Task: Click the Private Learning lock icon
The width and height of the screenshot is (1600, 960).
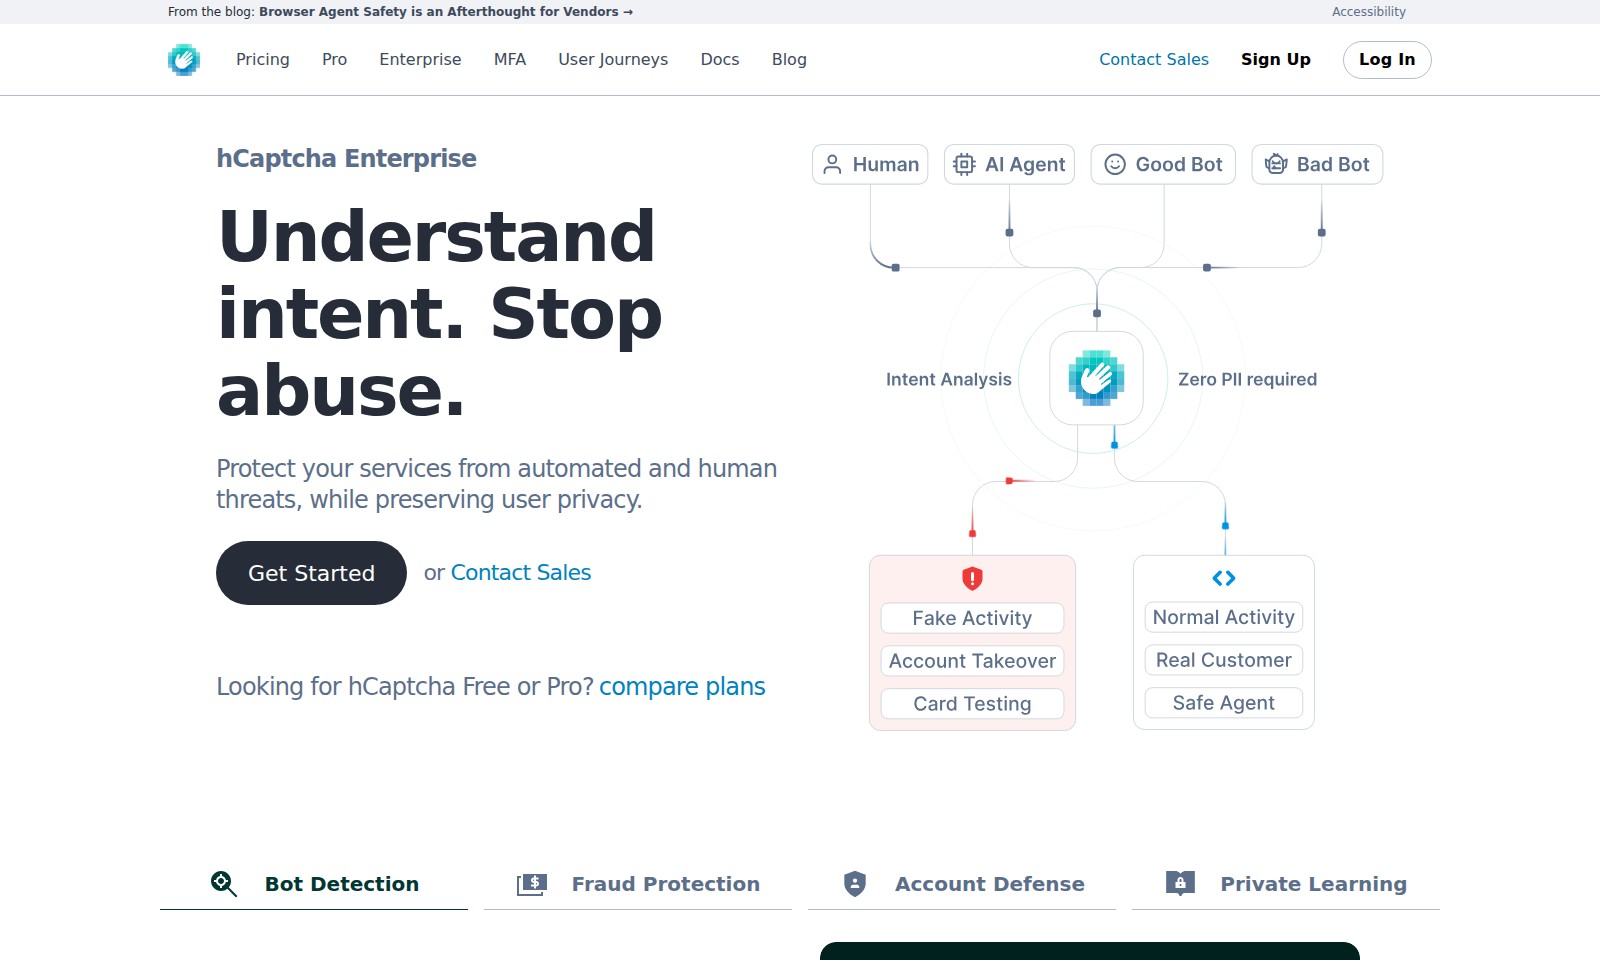Action: [x=1180, y=884]
